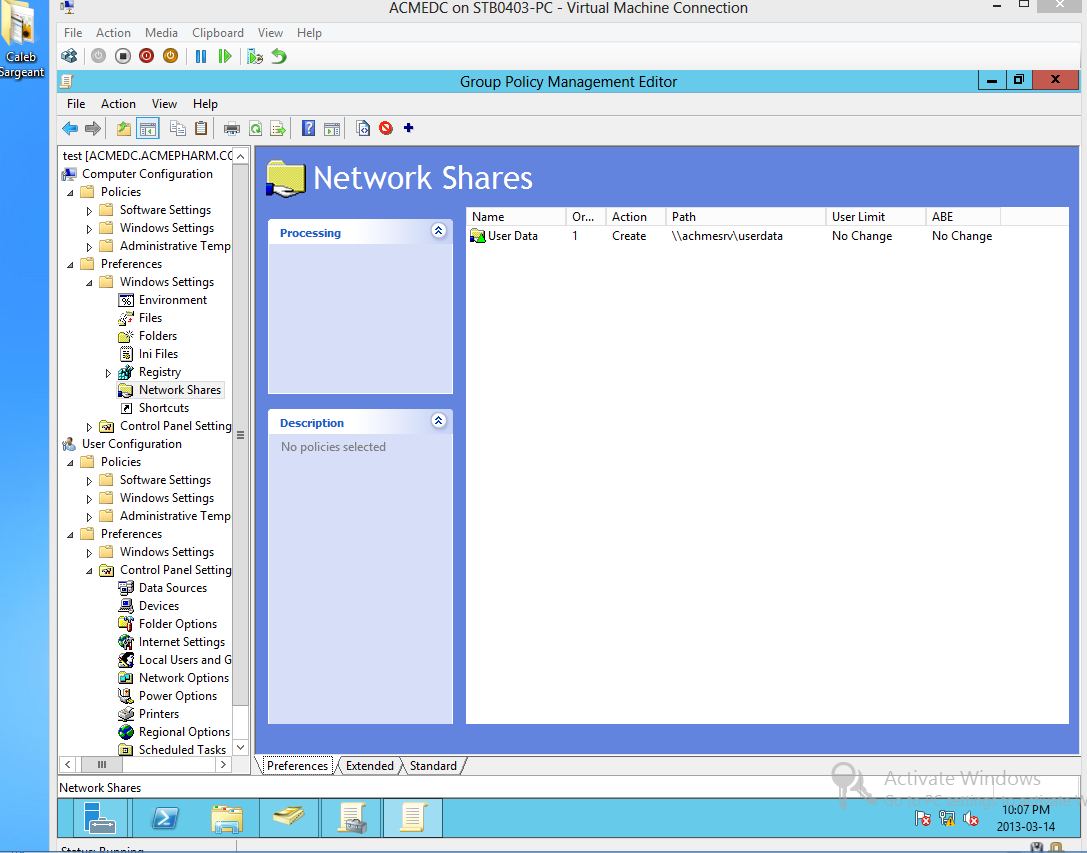The height and width of the screenshot is (853, 1087).
Task: Sort by the User Limit column header
Action: (x=875, y=216)
